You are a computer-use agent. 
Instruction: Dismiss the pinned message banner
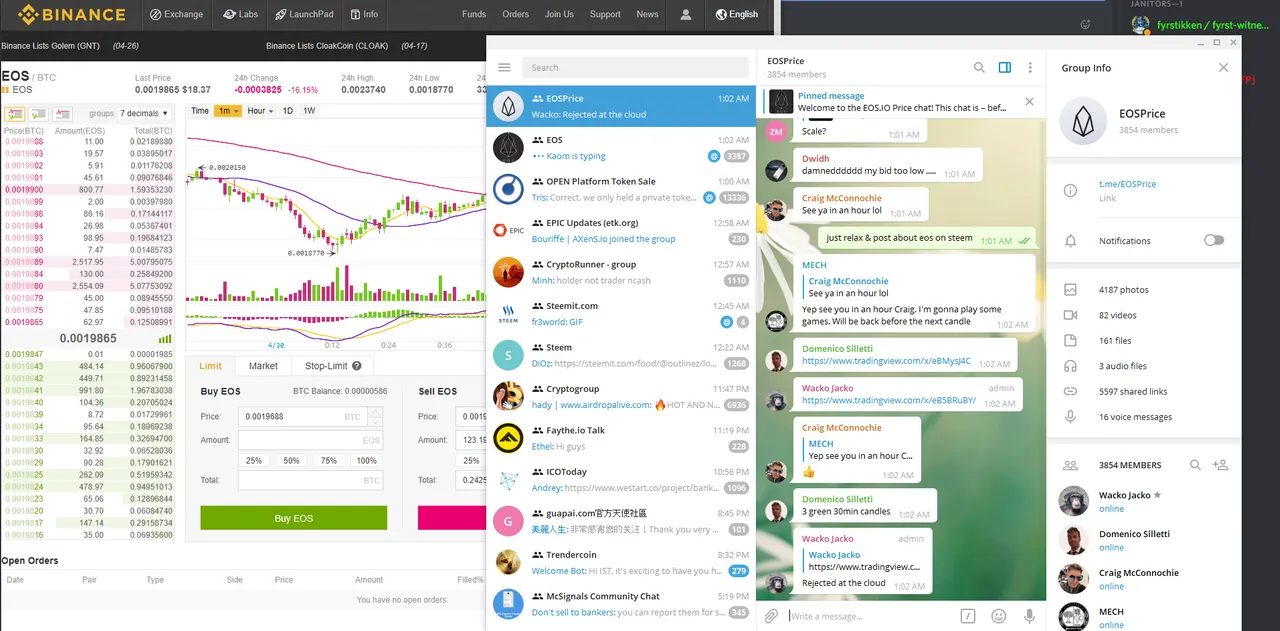click(1029, 102)
